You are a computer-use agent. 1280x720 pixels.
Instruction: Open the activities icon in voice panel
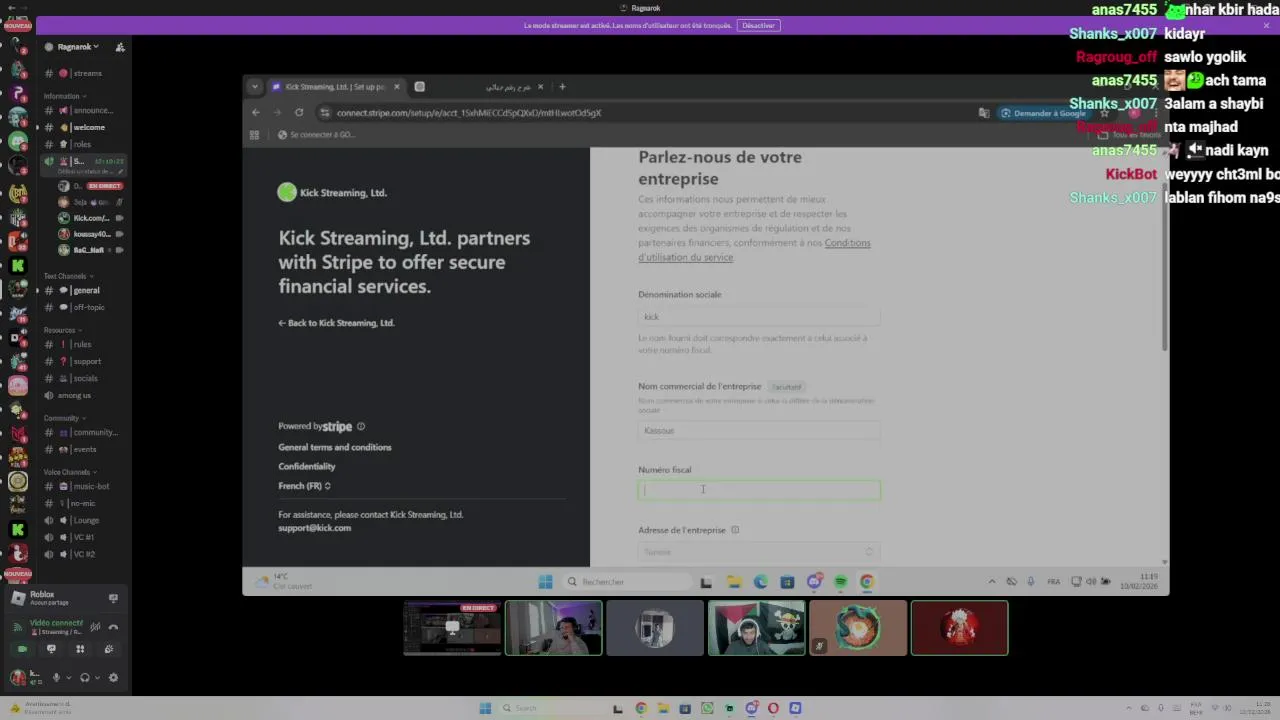(x=80, y=649)
